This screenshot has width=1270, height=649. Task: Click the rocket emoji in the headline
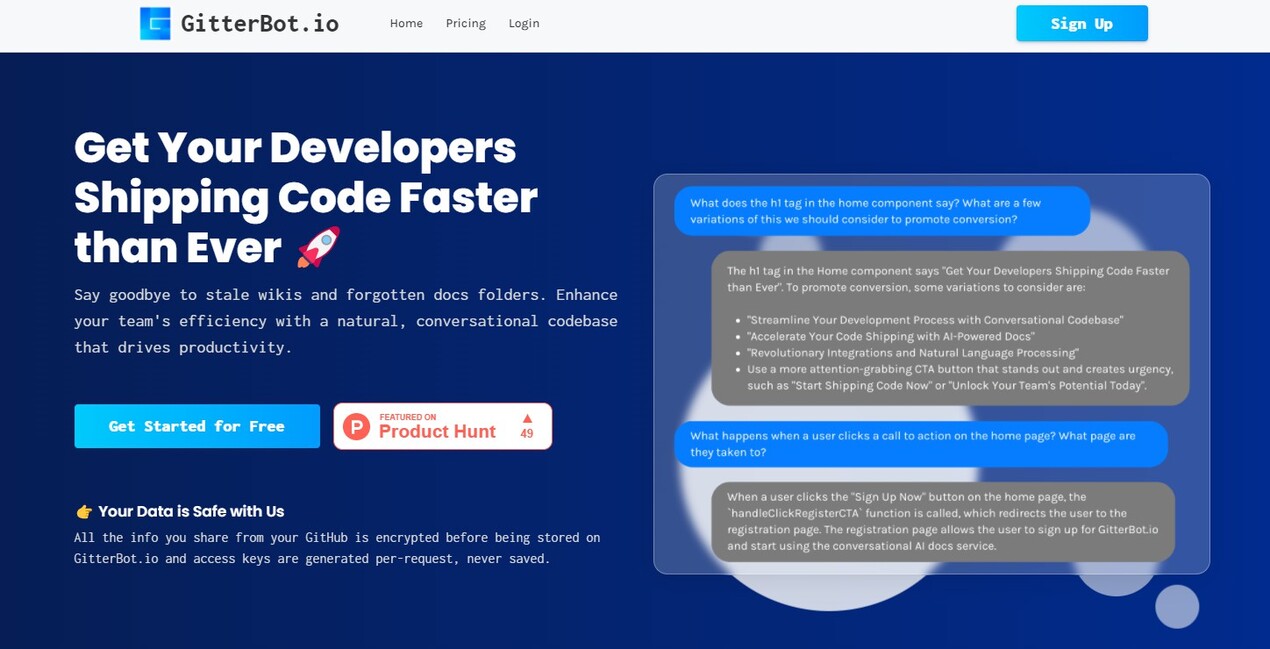coord(319,247)
